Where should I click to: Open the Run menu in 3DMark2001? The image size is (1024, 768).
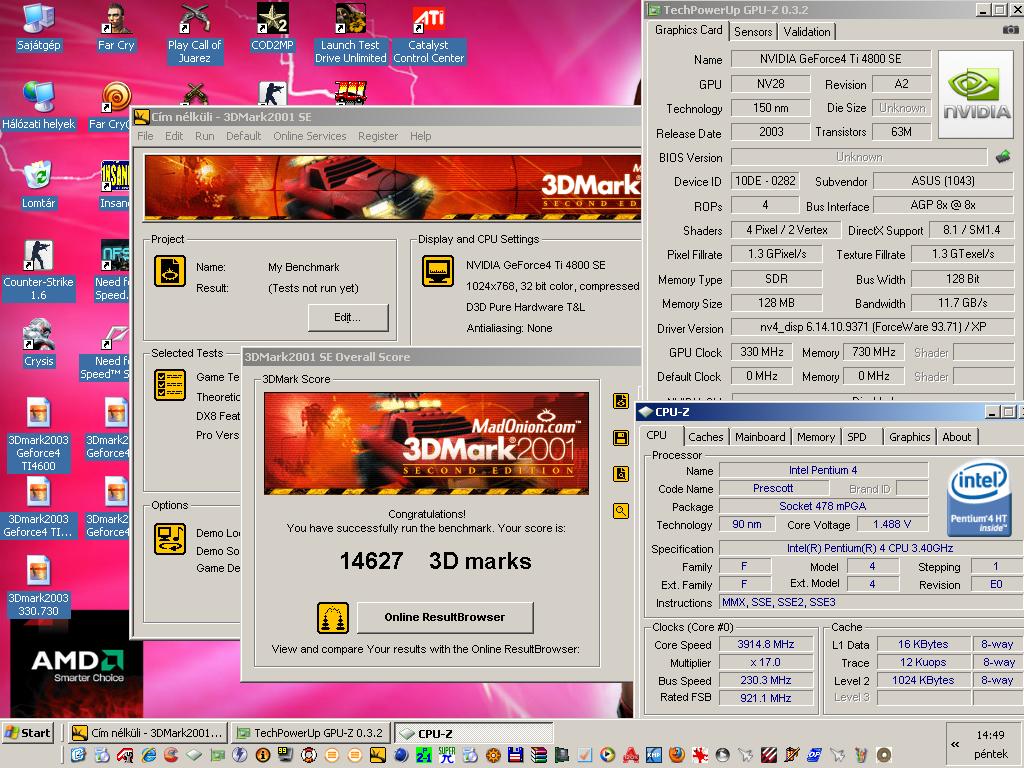pos(204,136)
